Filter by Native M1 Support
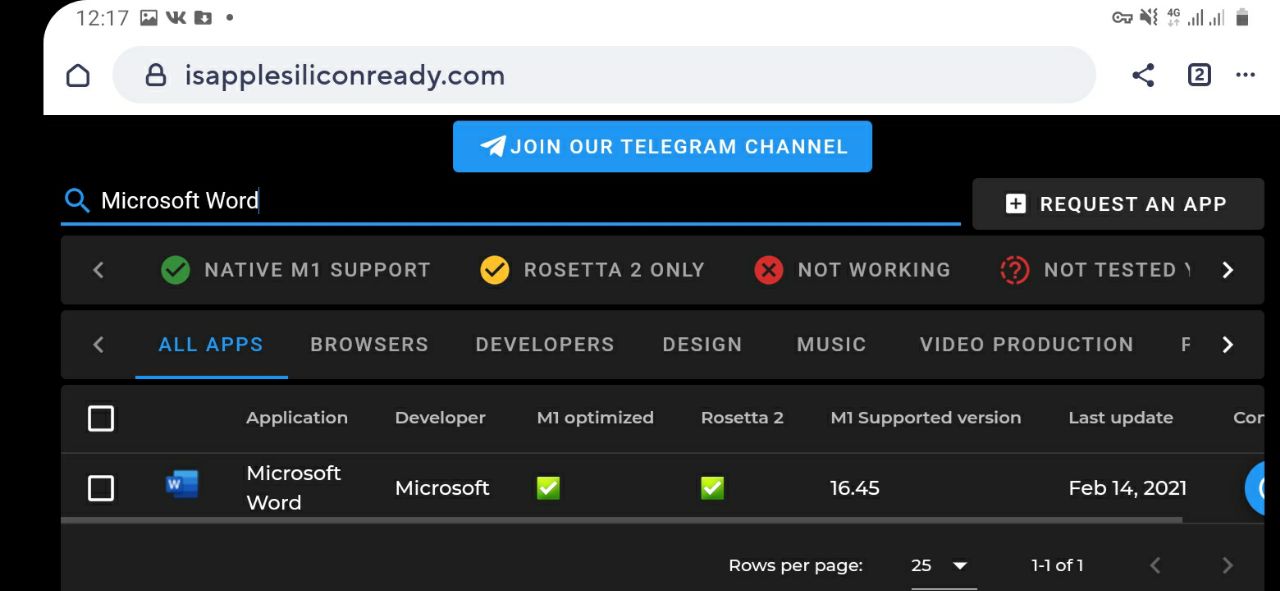 [x=295, y=270]
